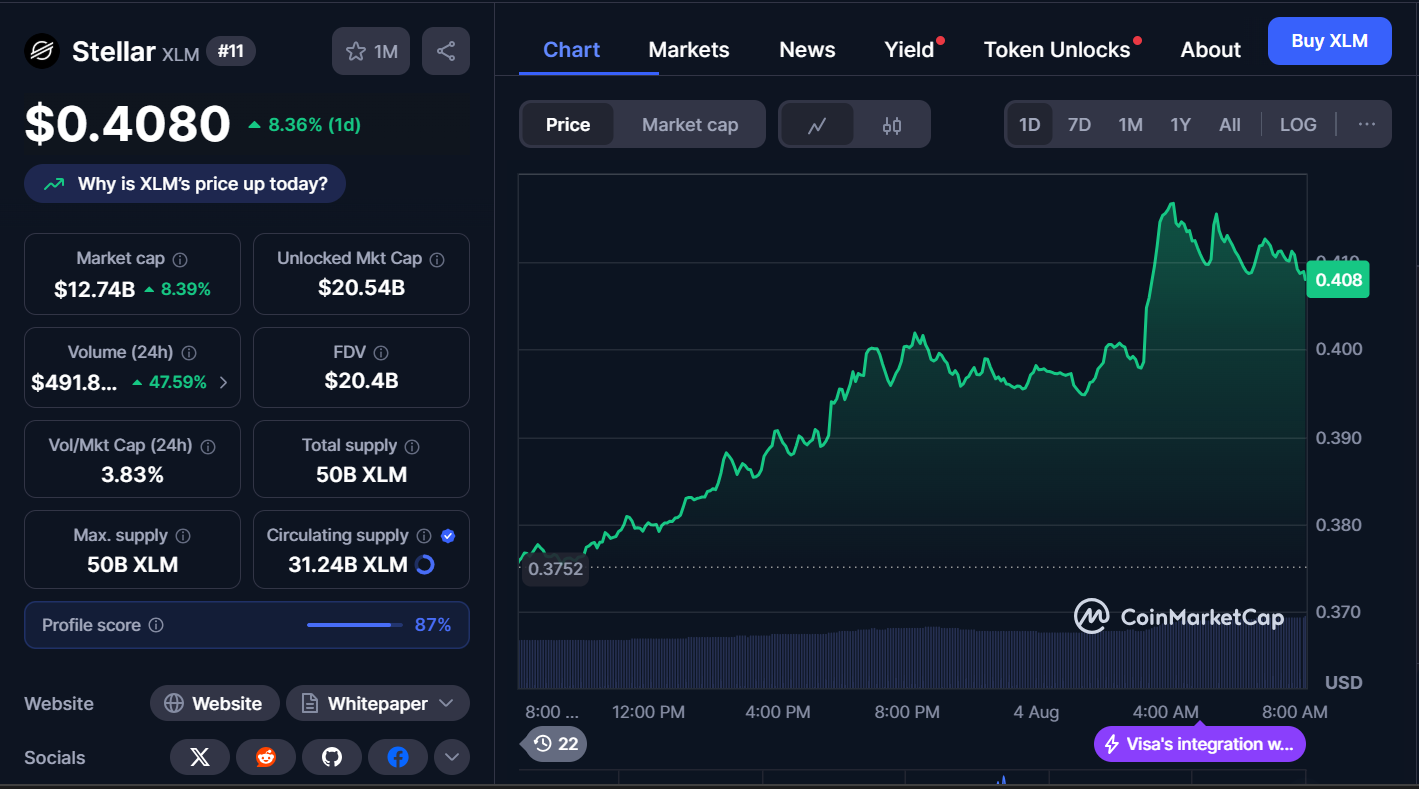Click the Market cap info icon
The width and height of the screenshot is (1419, 789).
tap(180, 259)
